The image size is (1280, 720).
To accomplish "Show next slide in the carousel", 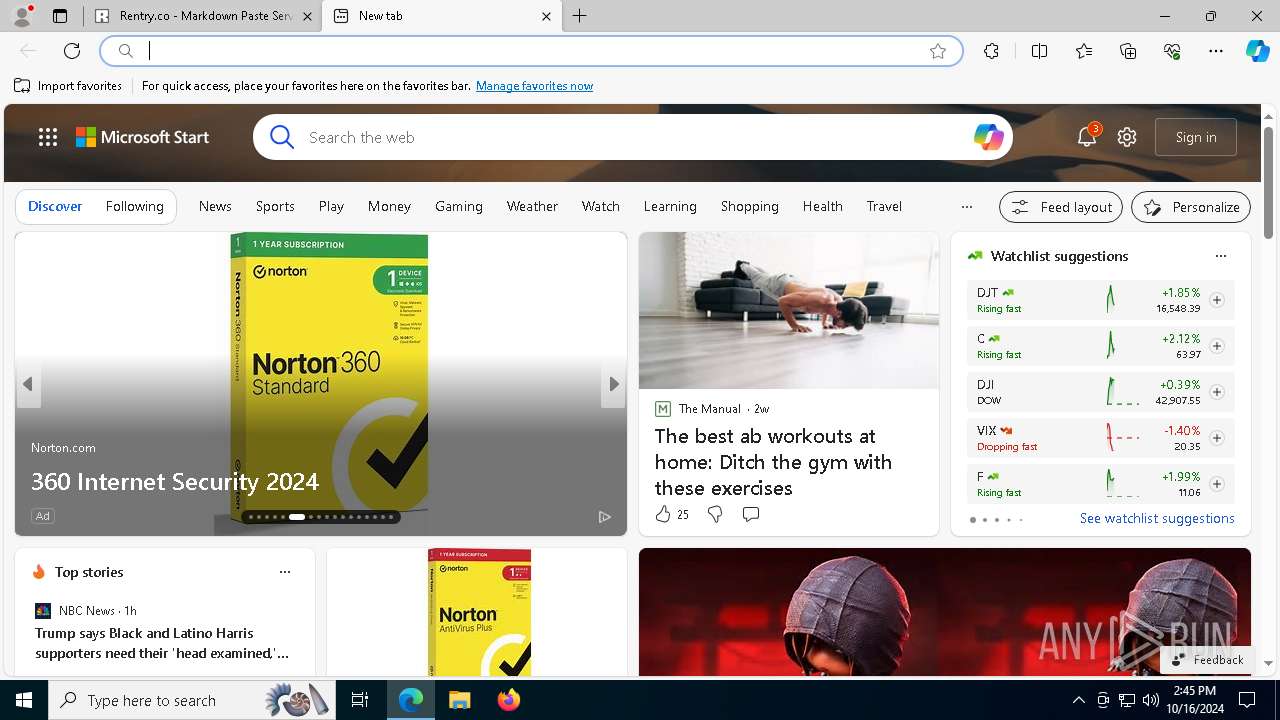I will click(613, 384).
